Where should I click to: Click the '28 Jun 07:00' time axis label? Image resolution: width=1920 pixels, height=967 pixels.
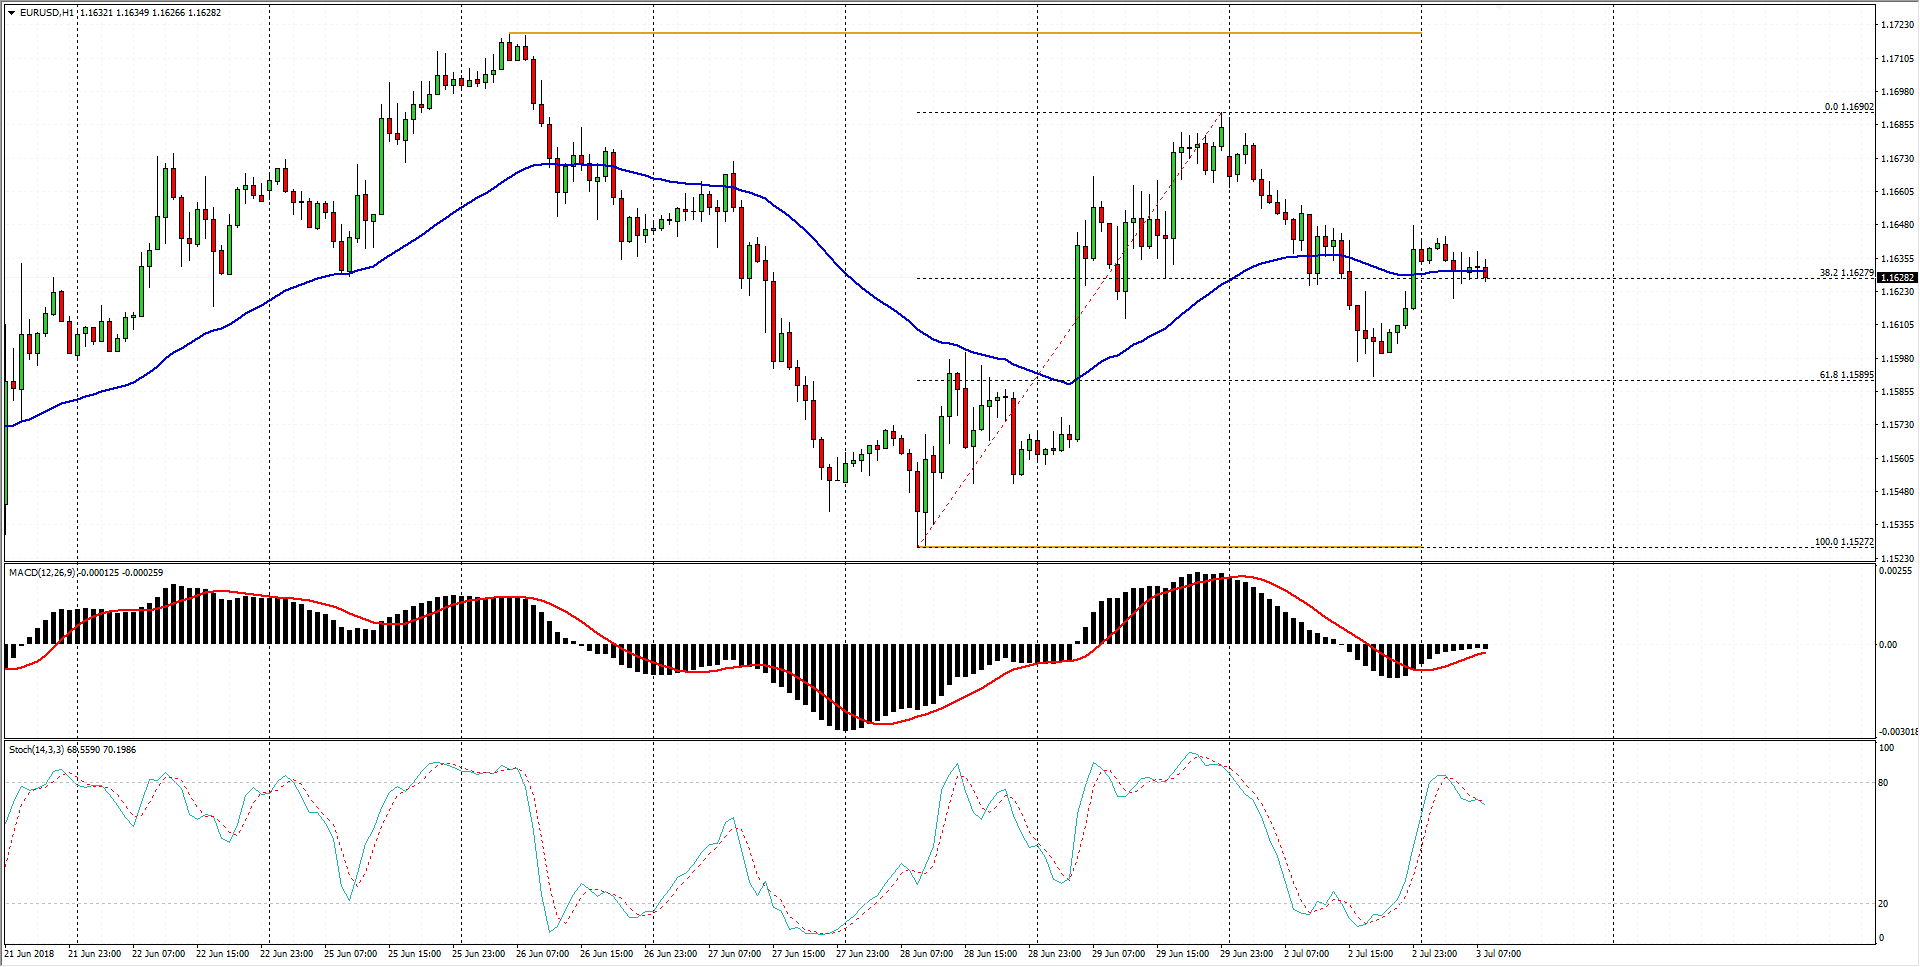[x=926, y=954]
